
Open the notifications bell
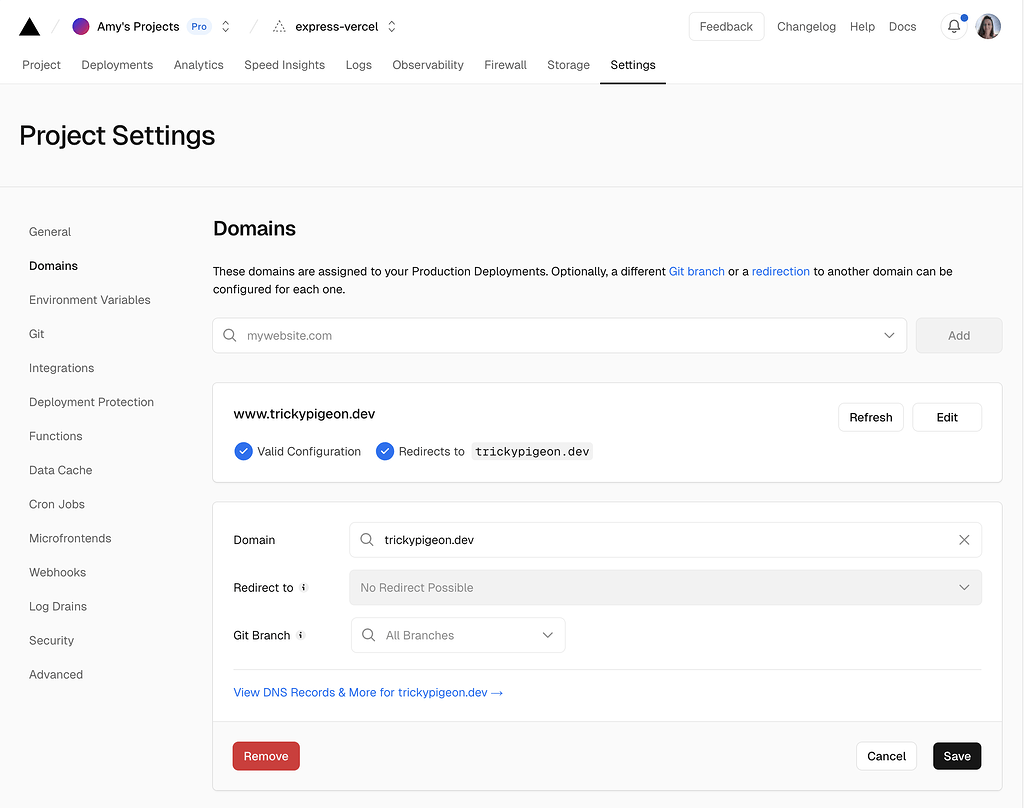pyautogui.click(x=953, y=27)
